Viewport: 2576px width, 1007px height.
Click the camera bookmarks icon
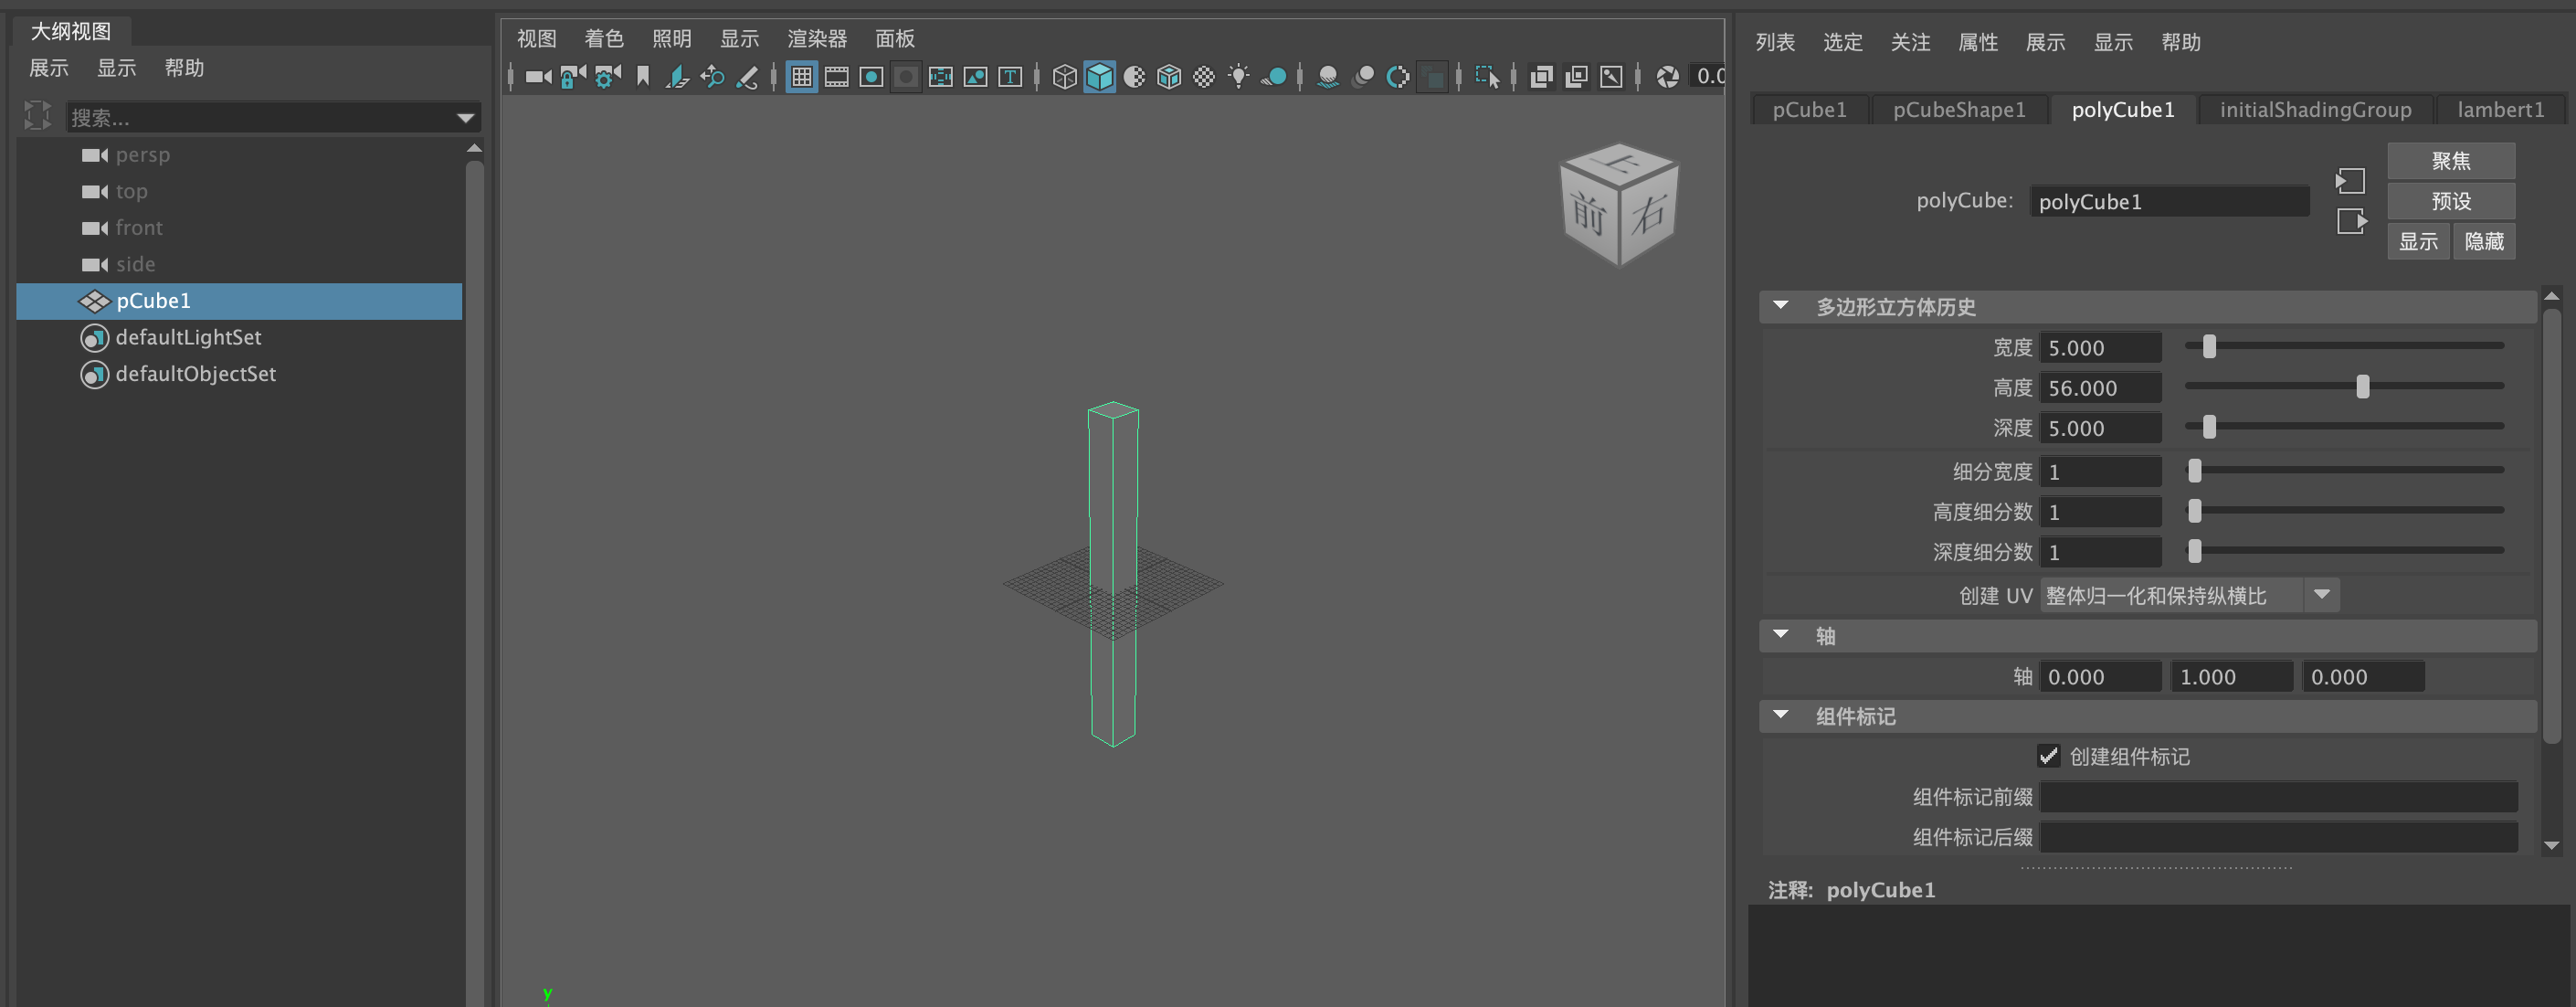(643, 77)
